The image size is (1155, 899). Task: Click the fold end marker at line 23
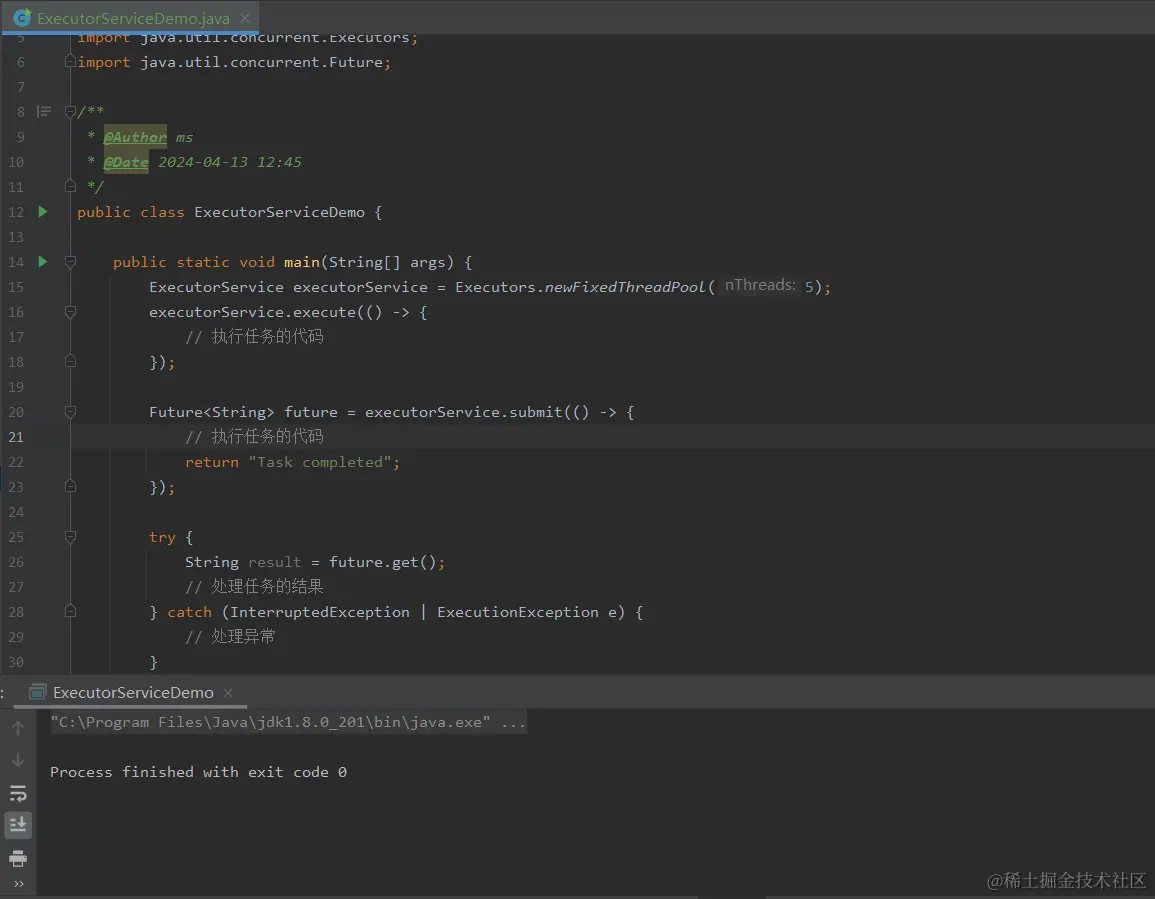[70, 486]
